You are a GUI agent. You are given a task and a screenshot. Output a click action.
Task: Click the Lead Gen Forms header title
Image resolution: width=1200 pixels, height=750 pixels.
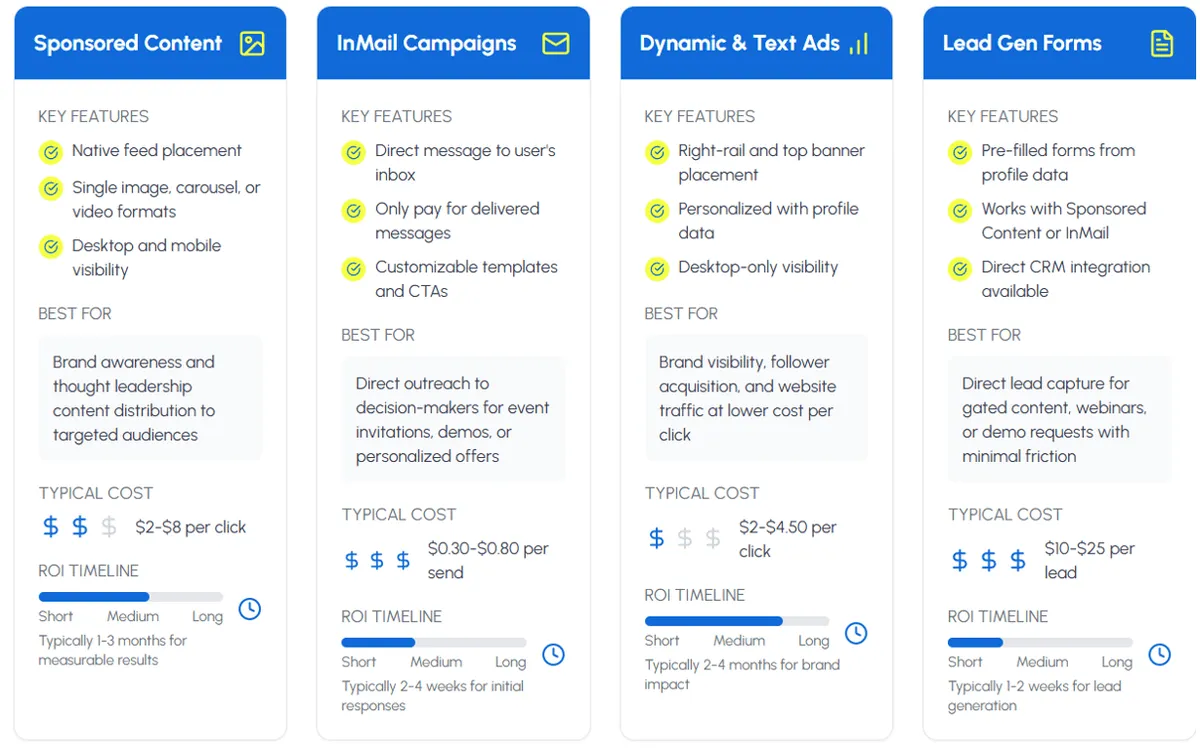click(1022, 44)
